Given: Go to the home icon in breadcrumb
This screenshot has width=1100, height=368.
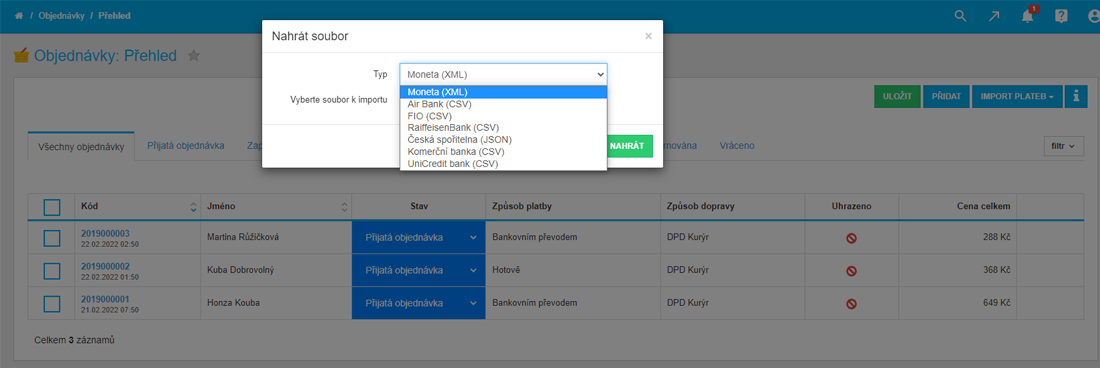Looking at the screenshot, I should 19,15.
